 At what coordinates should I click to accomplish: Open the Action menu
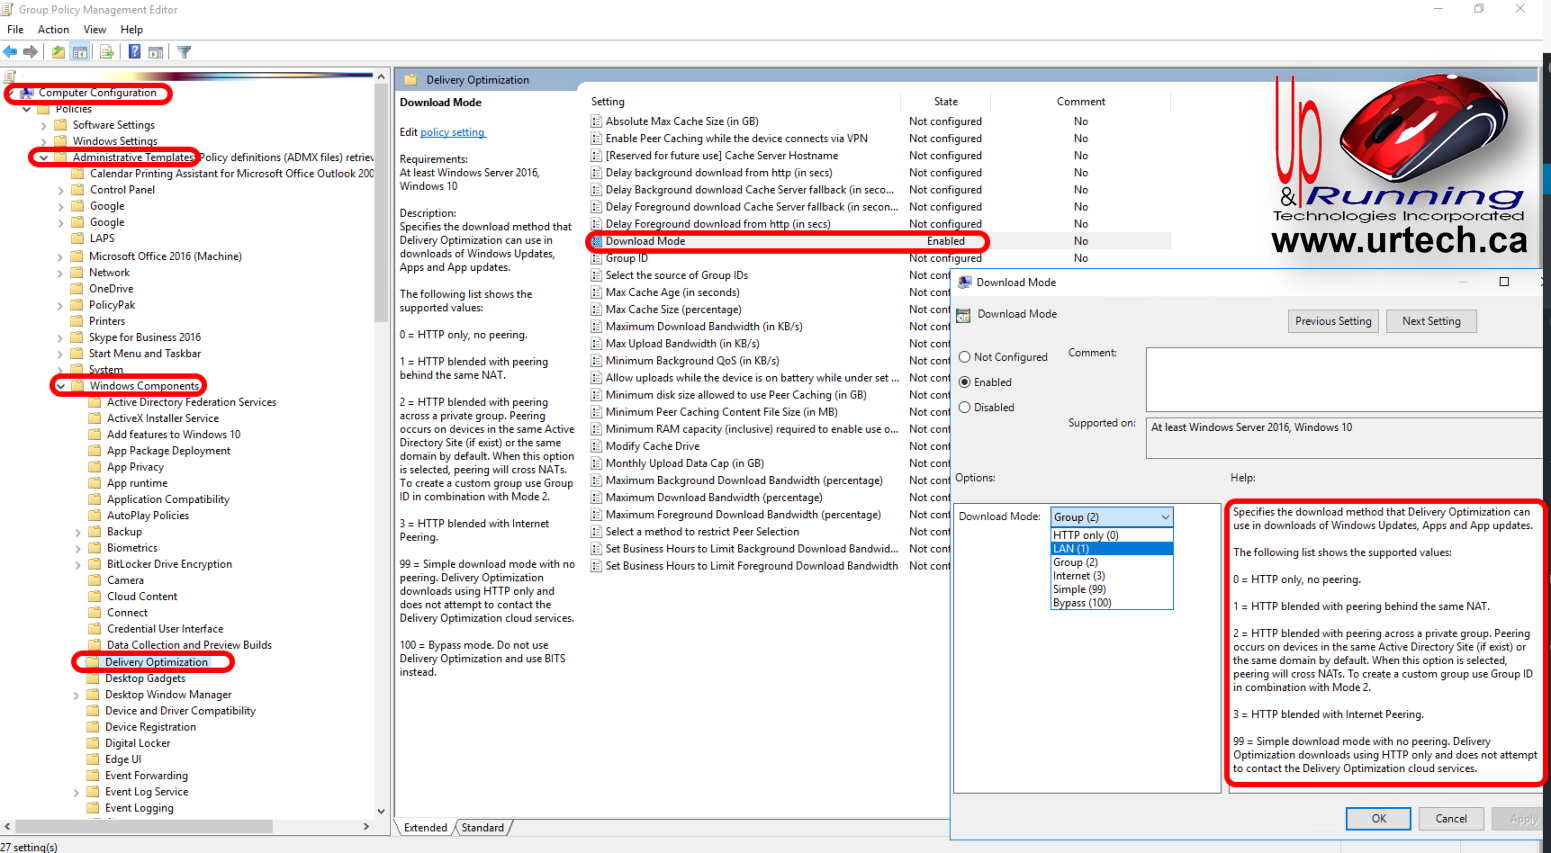point(53,30)
